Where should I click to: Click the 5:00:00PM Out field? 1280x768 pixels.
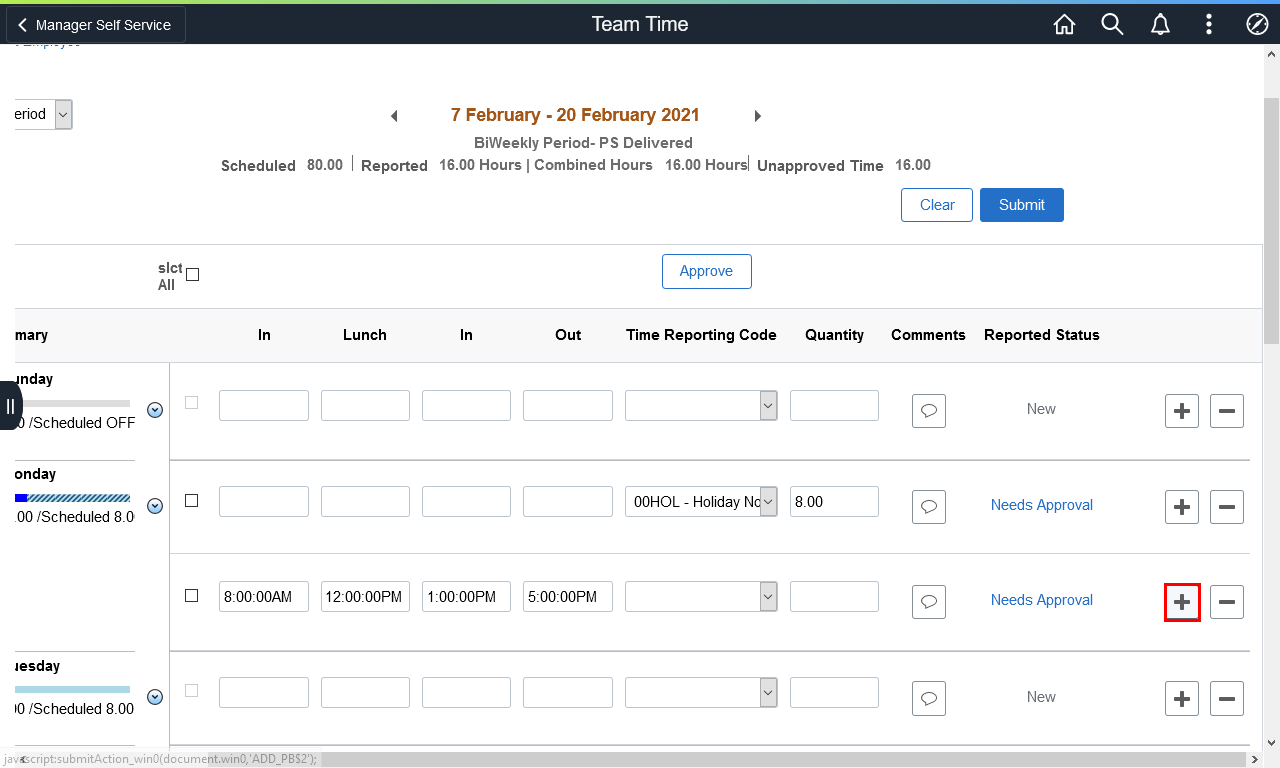[568, 597]
